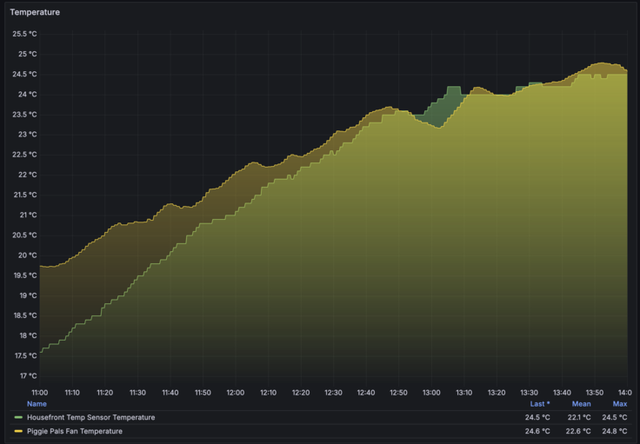This screenshot has height=444, width=640.
Task: Open the Temperature panel title menu
Action: (35, 12)
